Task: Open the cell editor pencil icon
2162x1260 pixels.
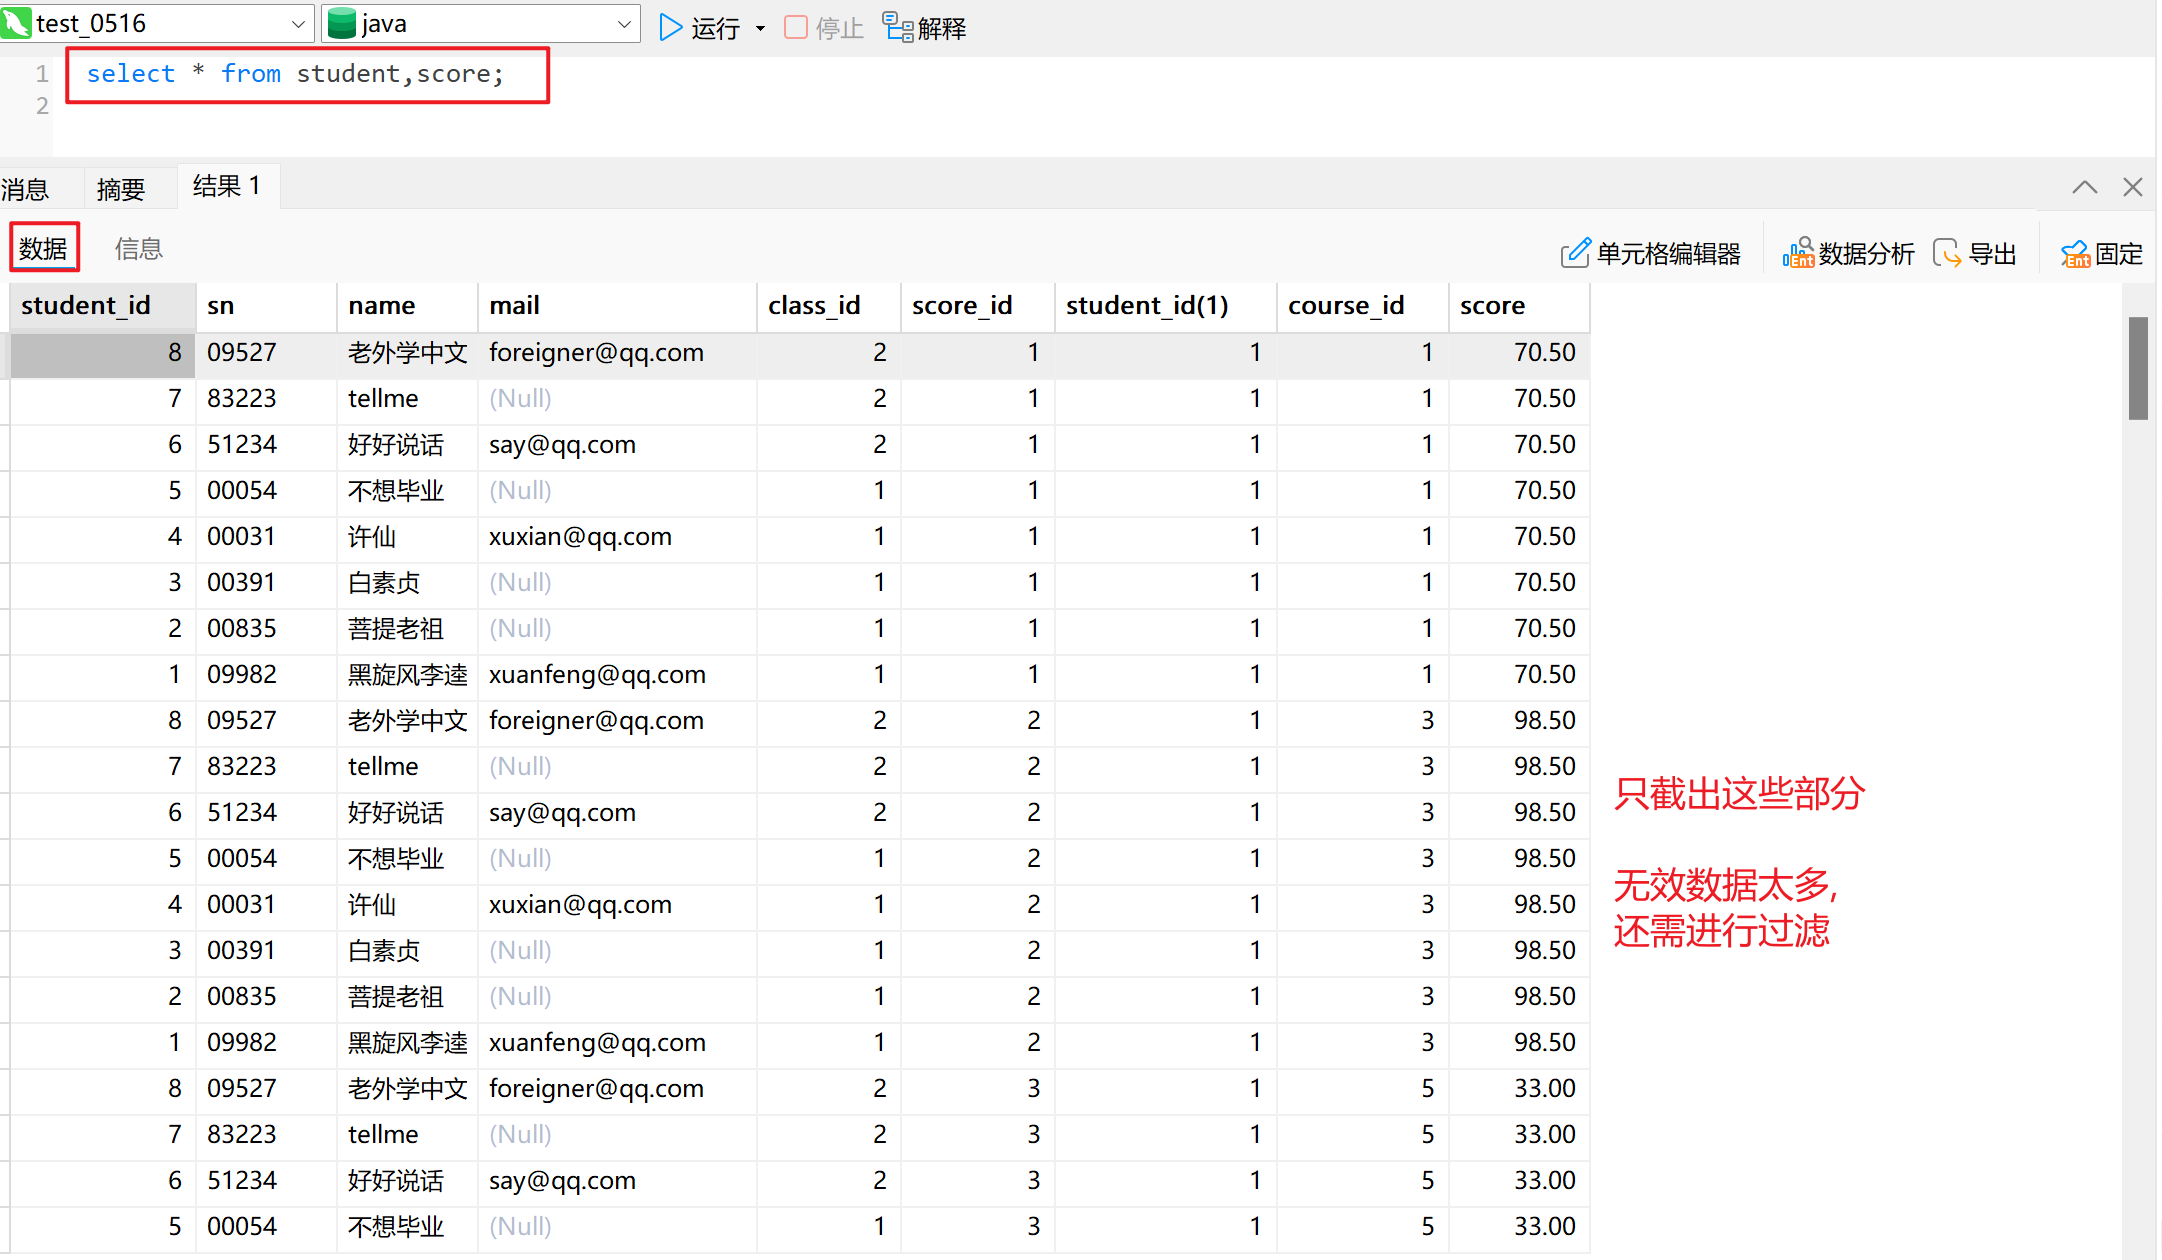Action: click(x=1574, y=253)
